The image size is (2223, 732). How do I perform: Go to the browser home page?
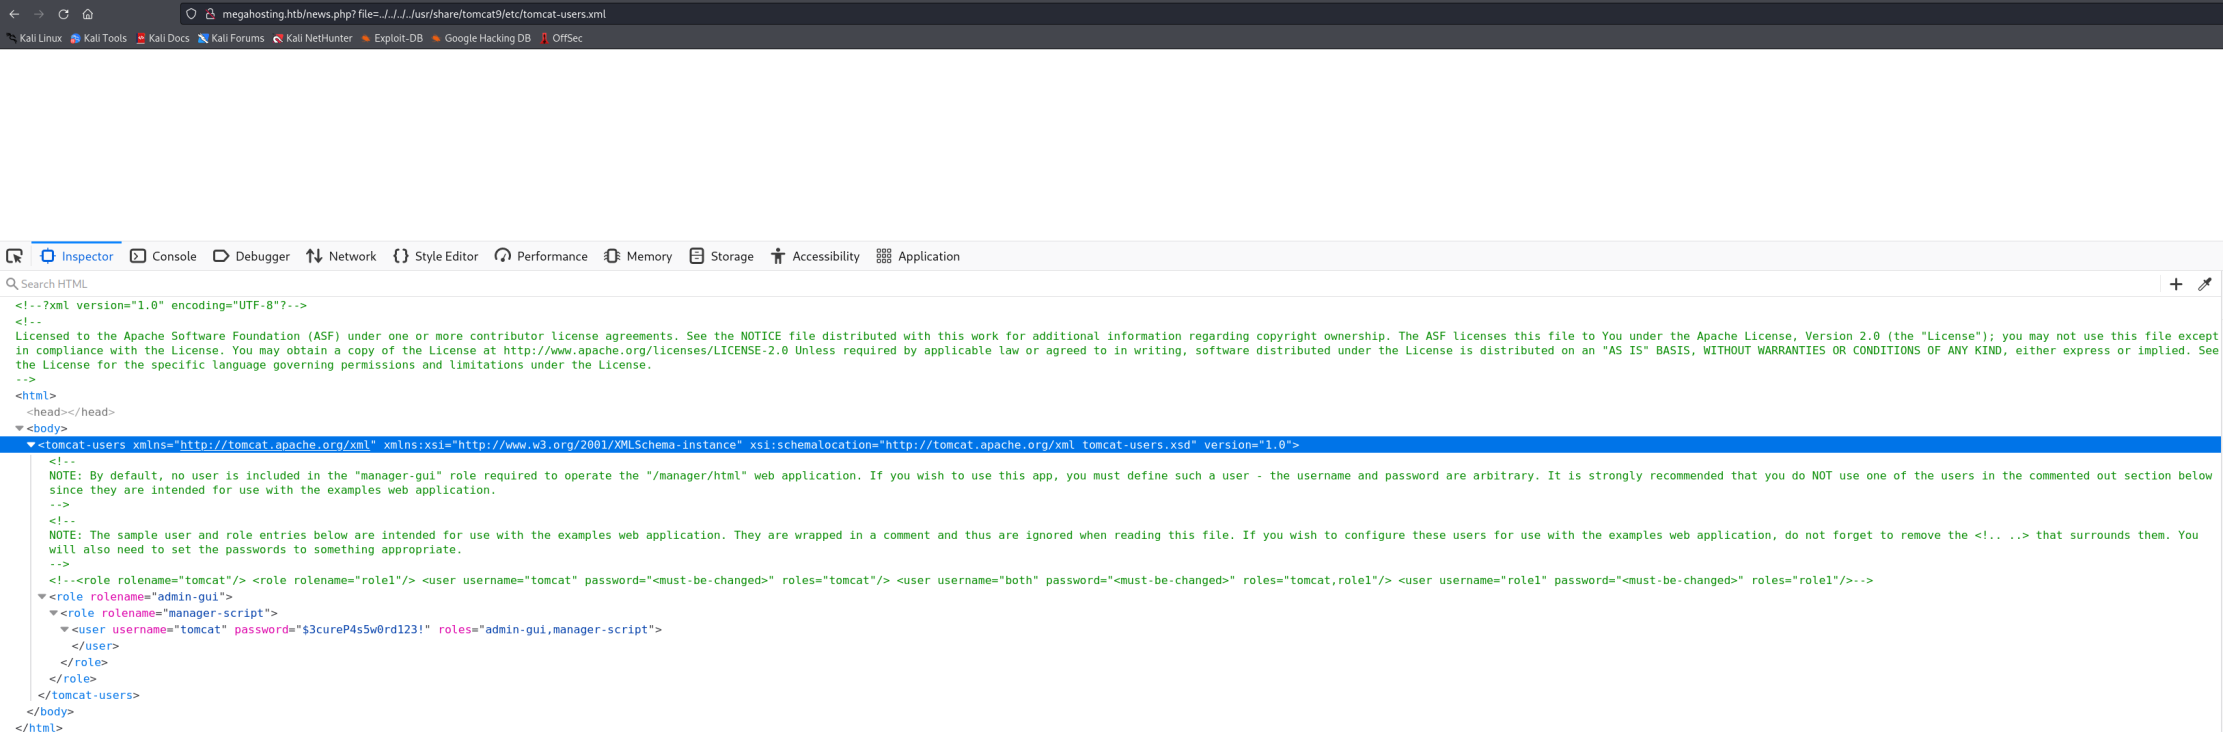88,14
